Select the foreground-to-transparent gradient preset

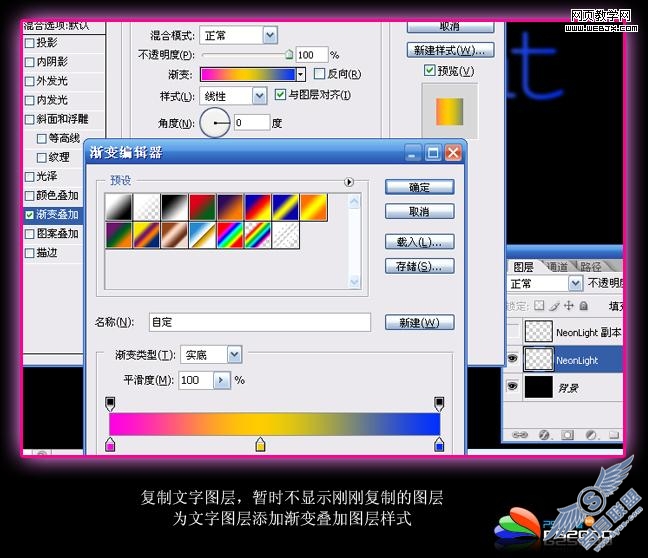[146, 207]
